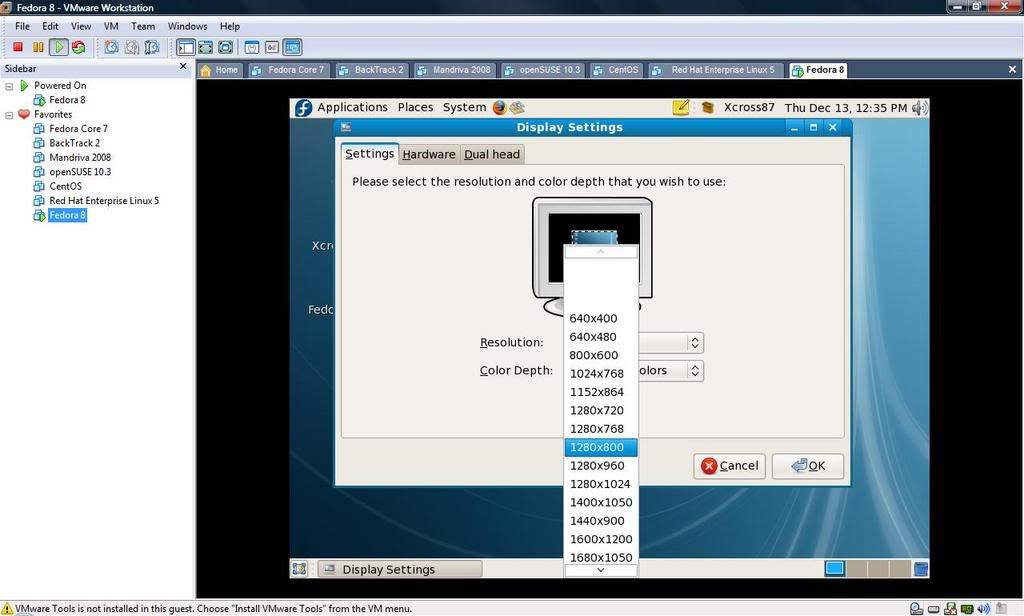Choose 640x480 from the resolution list
The height and width of the screenshot is (616, 1024).
pyautogui.click(x=601, y=337)
